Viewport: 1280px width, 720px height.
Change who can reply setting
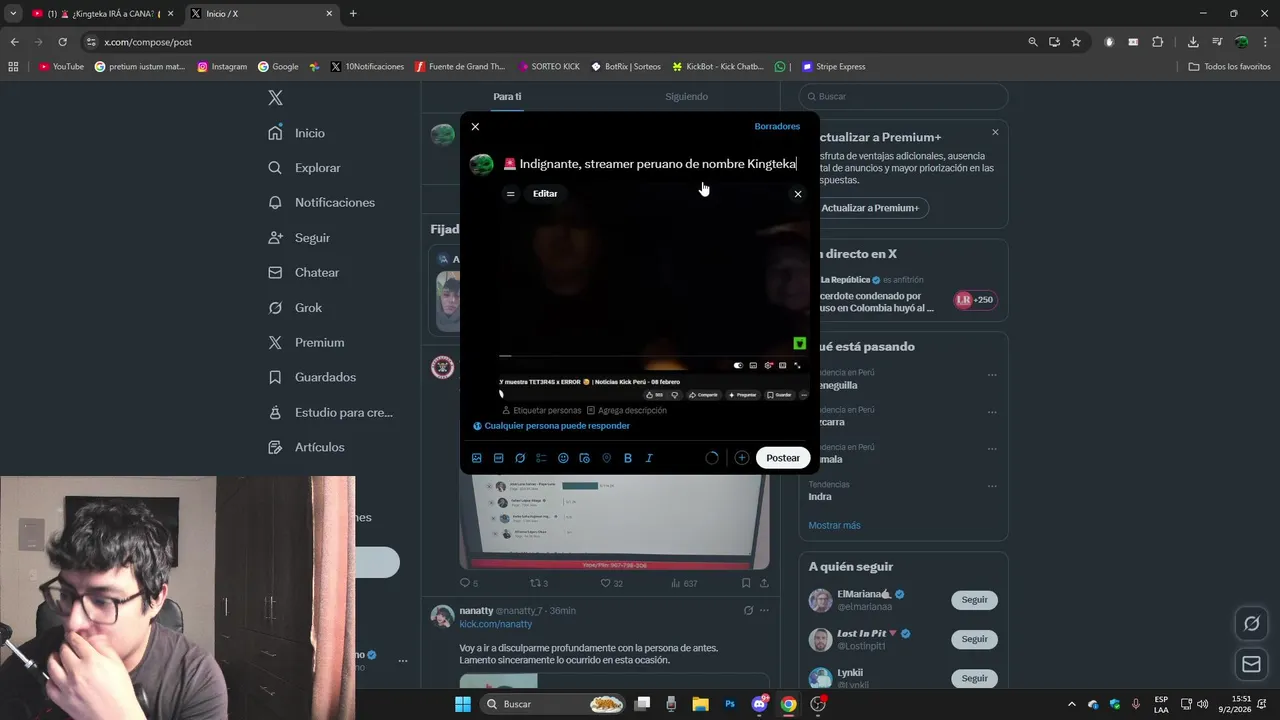551,426
